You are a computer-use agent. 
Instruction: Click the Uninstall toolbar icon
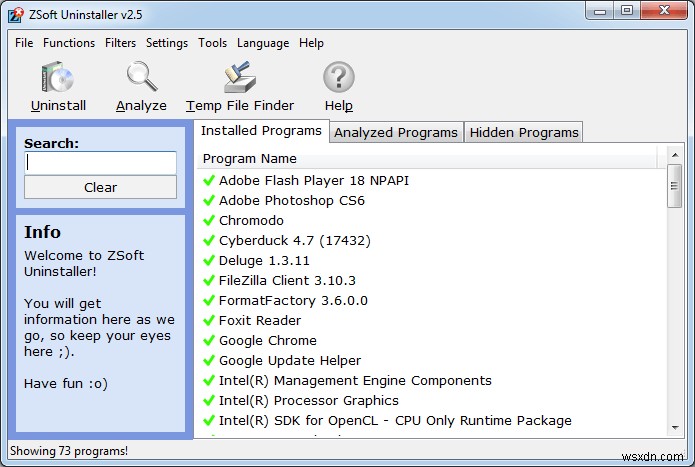coord(58,77)
